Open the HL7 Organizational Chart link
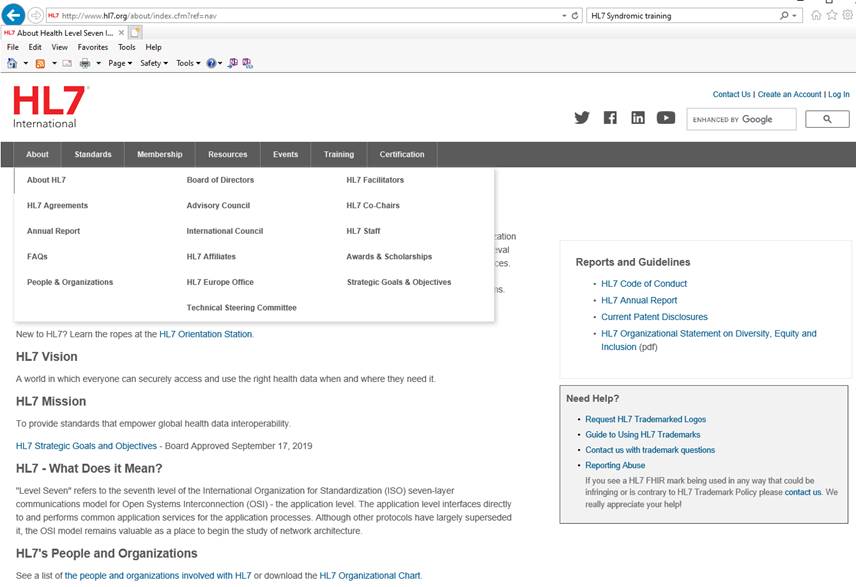 pos(370,576)
